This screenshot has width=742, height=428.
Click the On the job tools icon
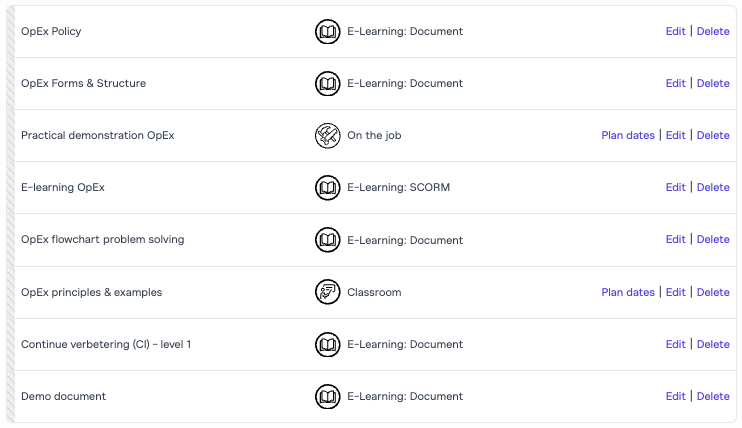point(328,136)
